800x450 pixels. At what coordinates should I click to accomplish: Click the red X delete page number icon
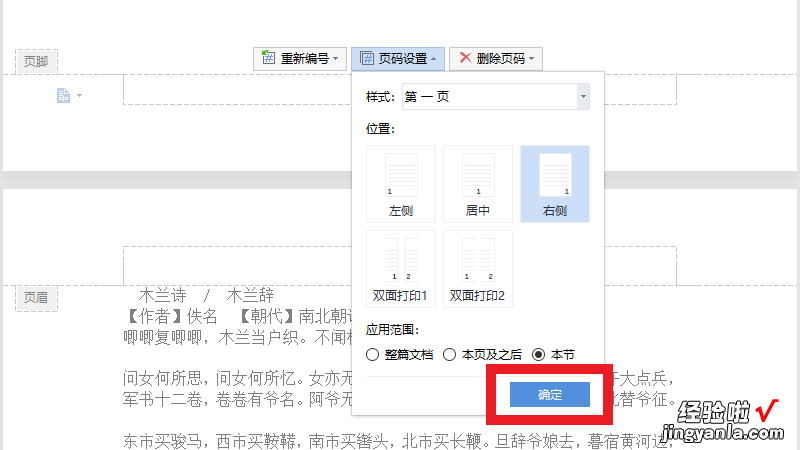coord(465,58)
